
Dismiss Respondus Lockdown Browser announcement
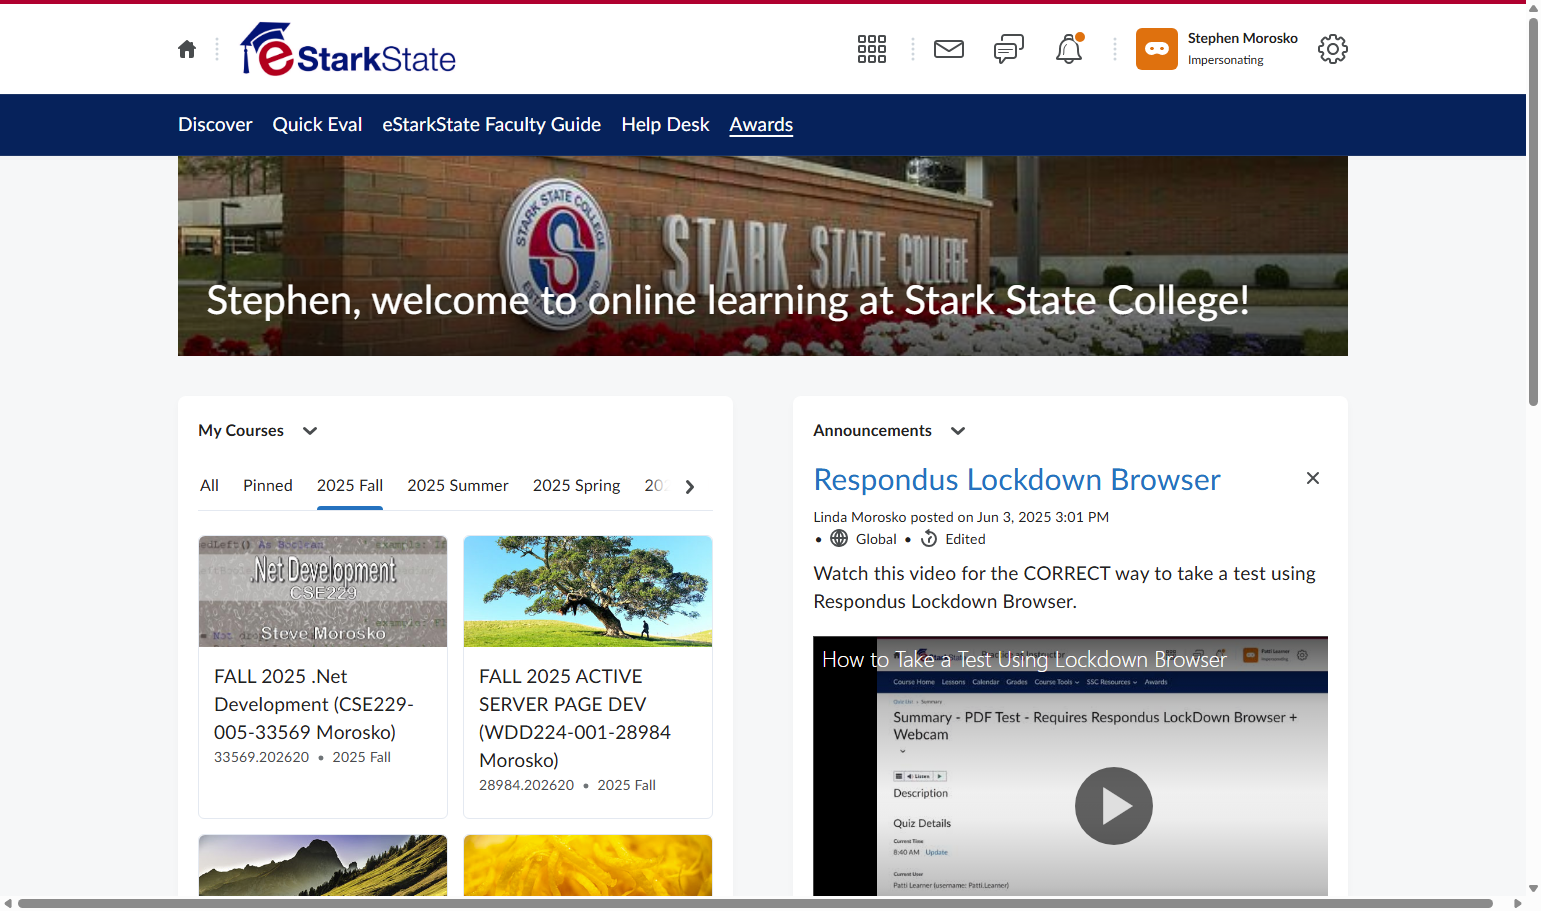[1313, 478]
